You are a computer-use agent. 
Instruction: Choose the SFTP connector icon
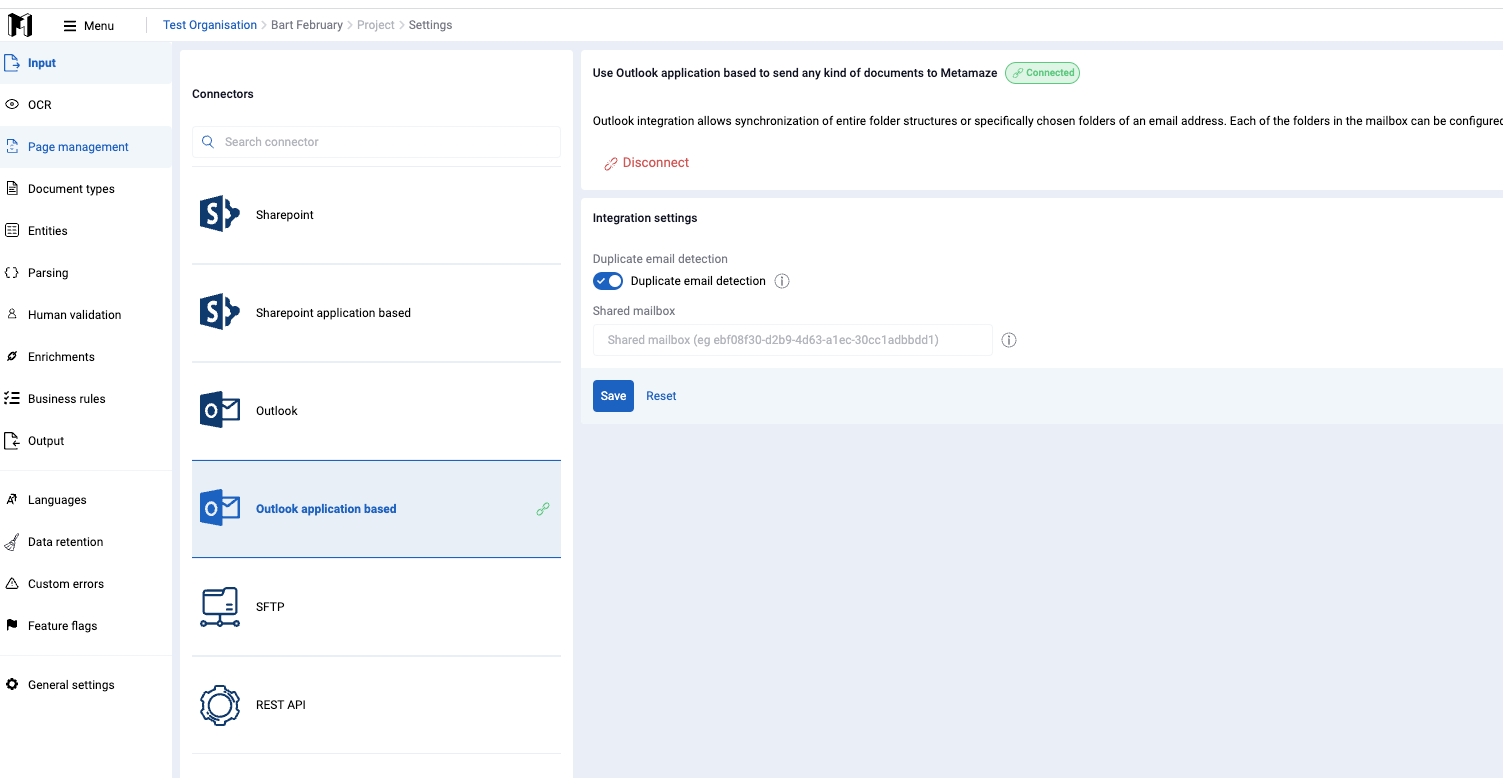tap(220, 607)
